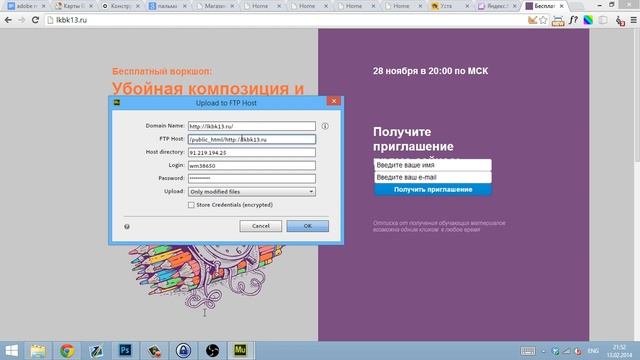Close the Upload to FTP Host dialog
640x360 pixels.
pos(333,101)
